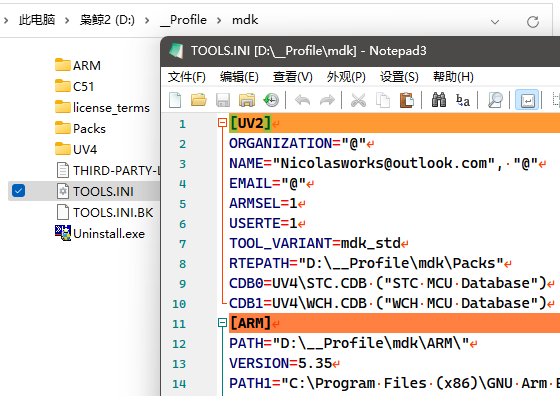Select the license_terms folder
560x396 pixels.
[x=102, y=107]
